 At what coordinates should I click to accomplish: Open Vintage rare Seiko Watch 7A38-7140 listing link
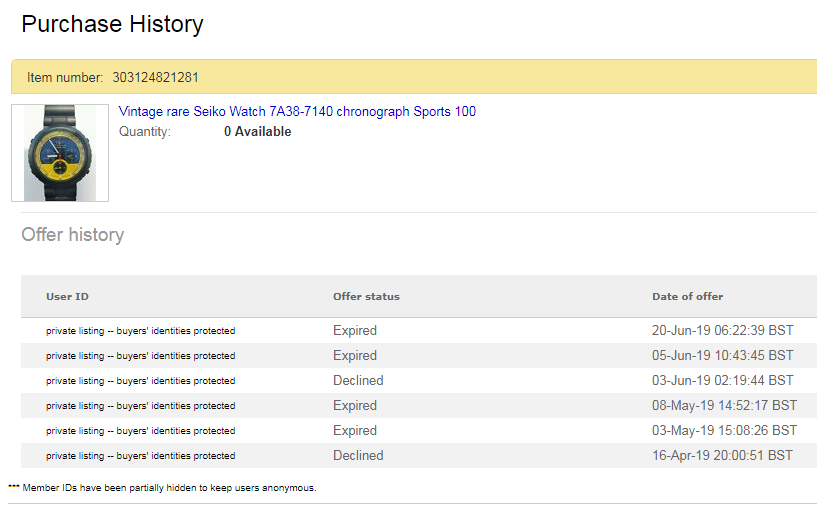tap(297, 112)
